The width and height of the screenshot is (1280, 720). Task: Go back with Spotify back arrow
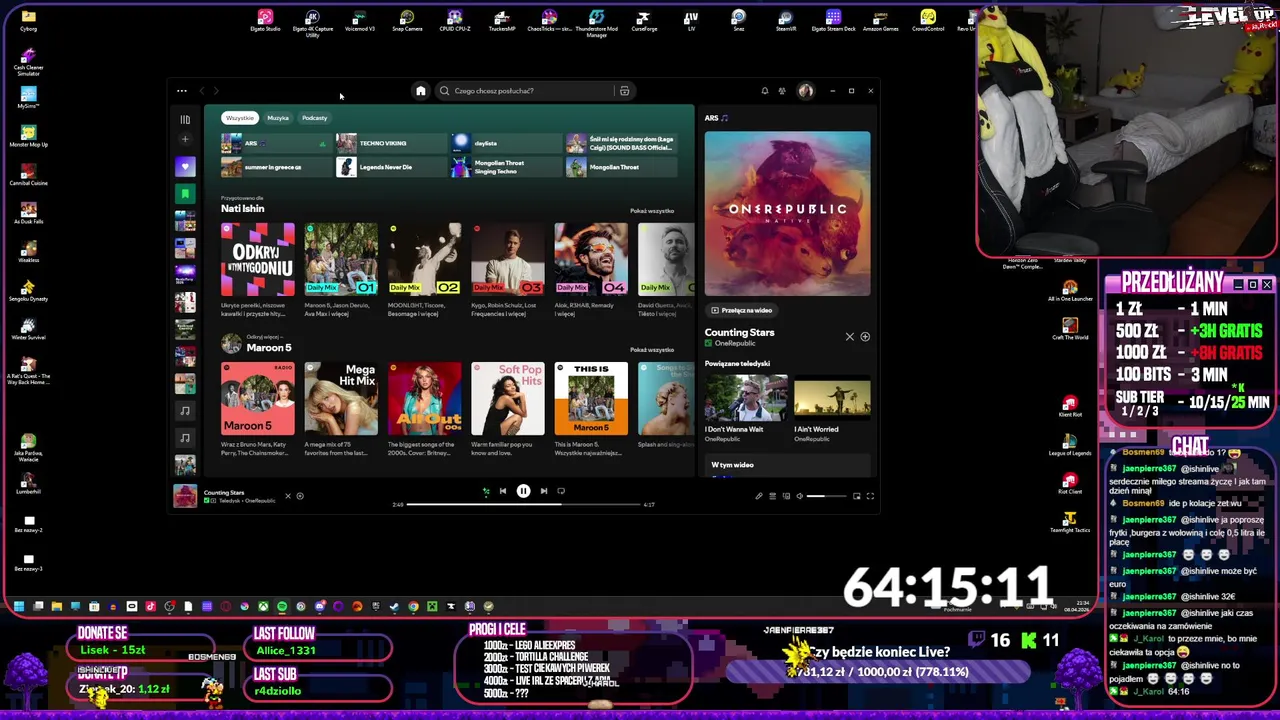click(202, 91)
